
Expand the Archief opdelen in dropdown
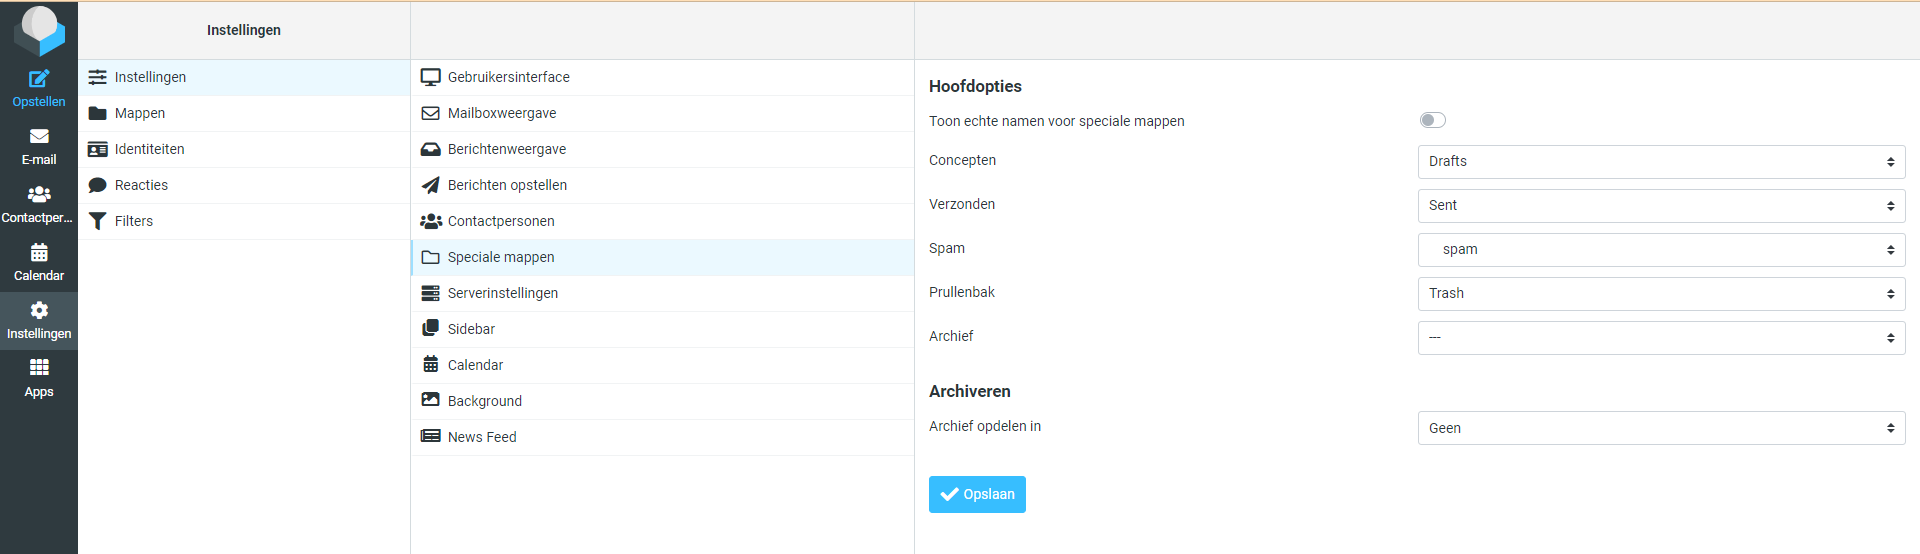pyautogui.click(x=1660, y=428)
